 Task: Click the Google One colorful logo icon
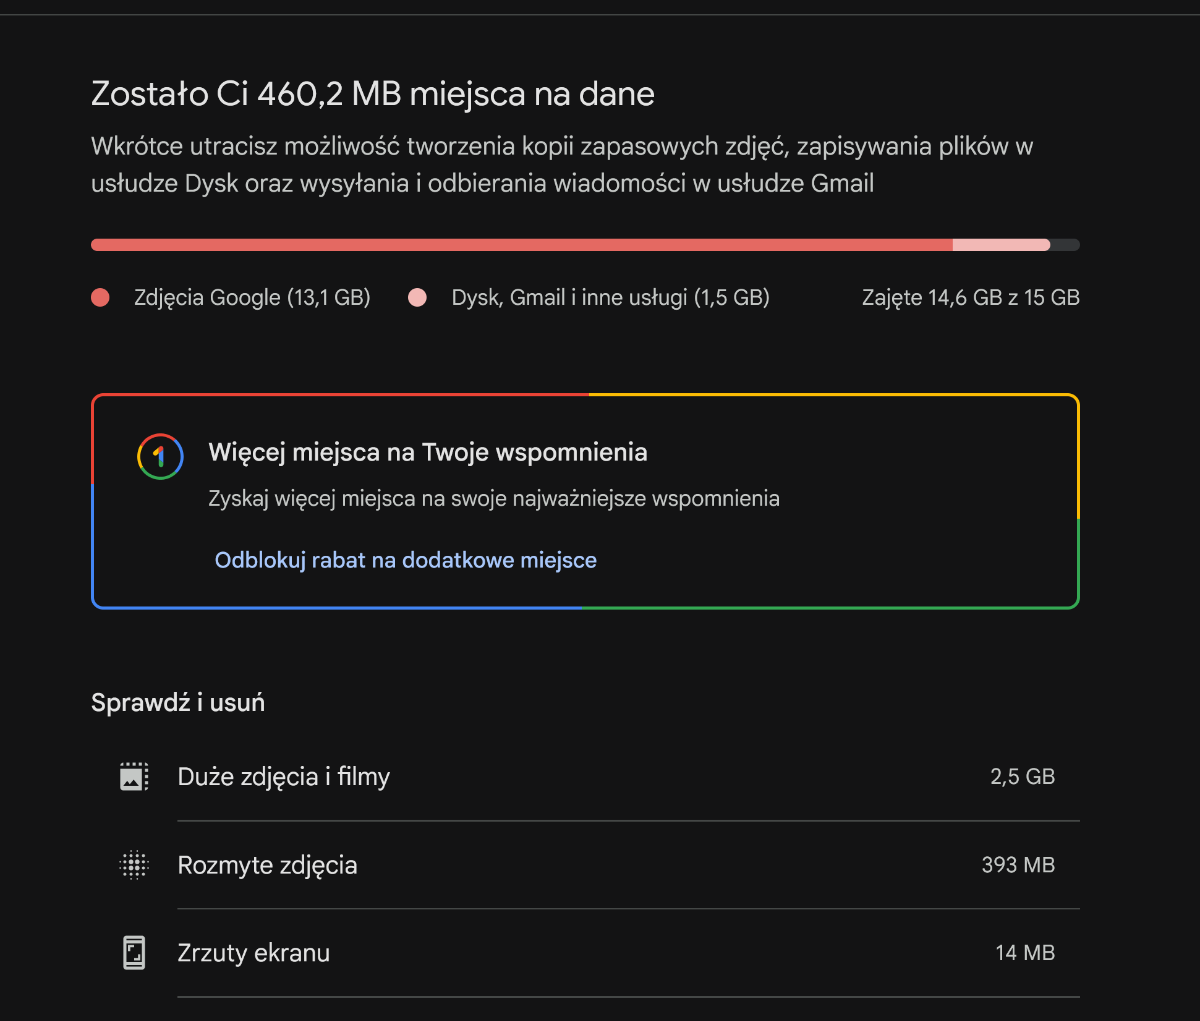coord(160,457)
